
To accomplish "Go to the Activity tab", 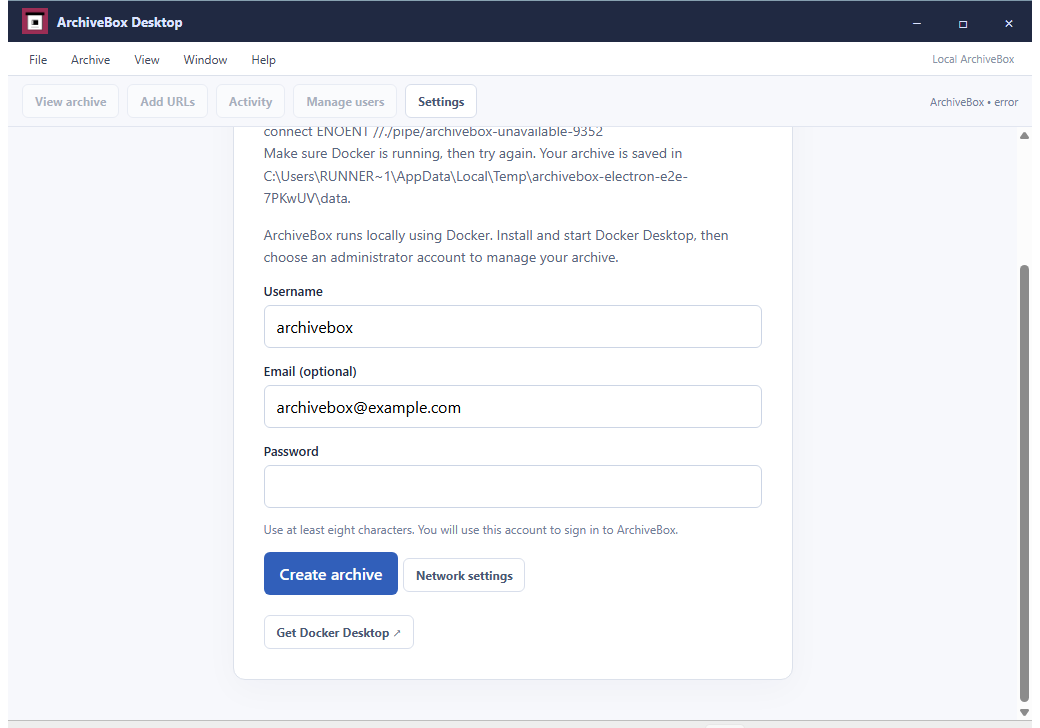I will (250, 101).
